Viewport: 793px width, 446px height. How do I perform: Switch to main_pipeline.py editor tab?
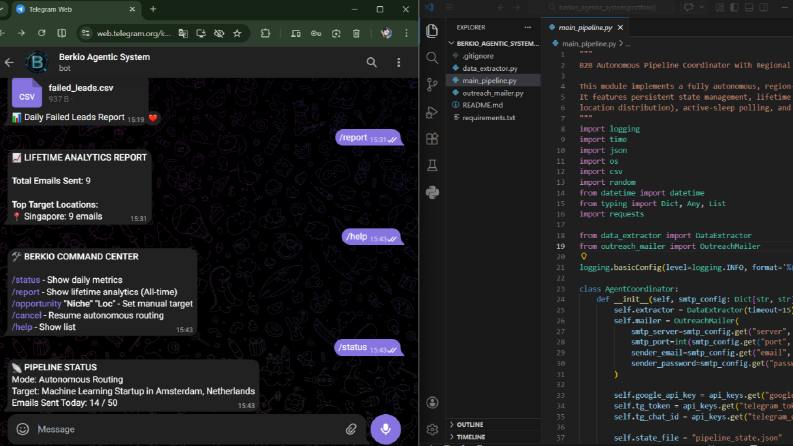(x=585, y=27)
